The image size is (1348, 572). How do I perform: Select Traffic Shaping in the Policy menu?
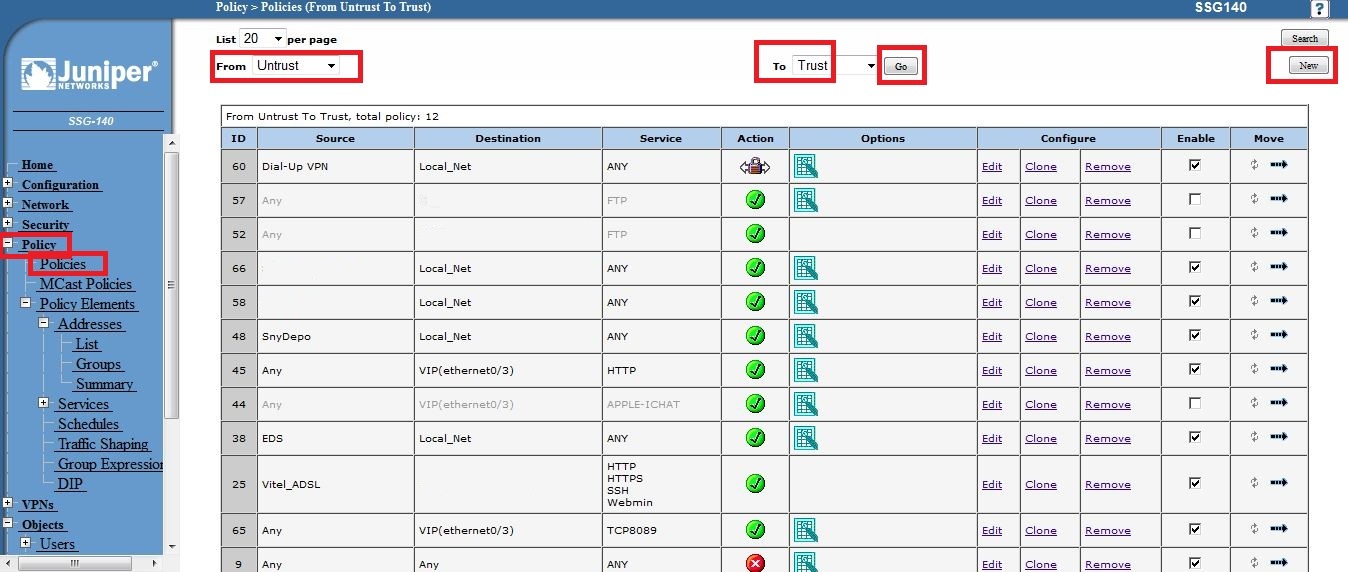103,444
